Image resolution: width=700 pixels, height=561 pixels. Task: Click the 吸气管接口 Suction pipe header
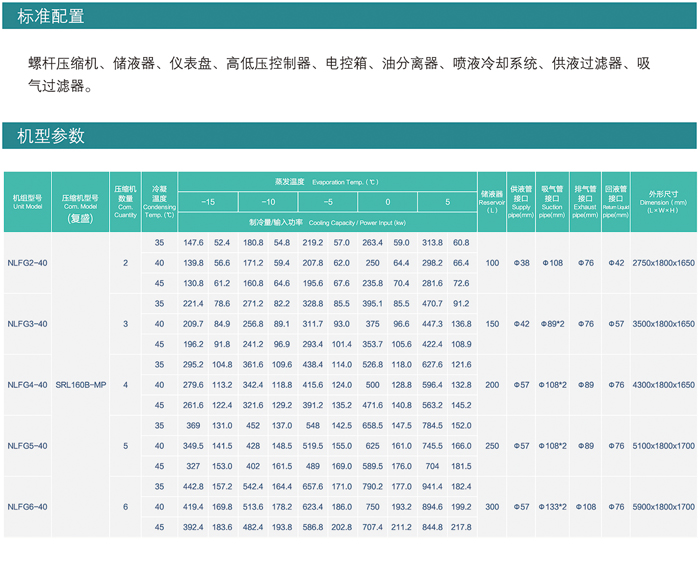click(x=552, y=201)
